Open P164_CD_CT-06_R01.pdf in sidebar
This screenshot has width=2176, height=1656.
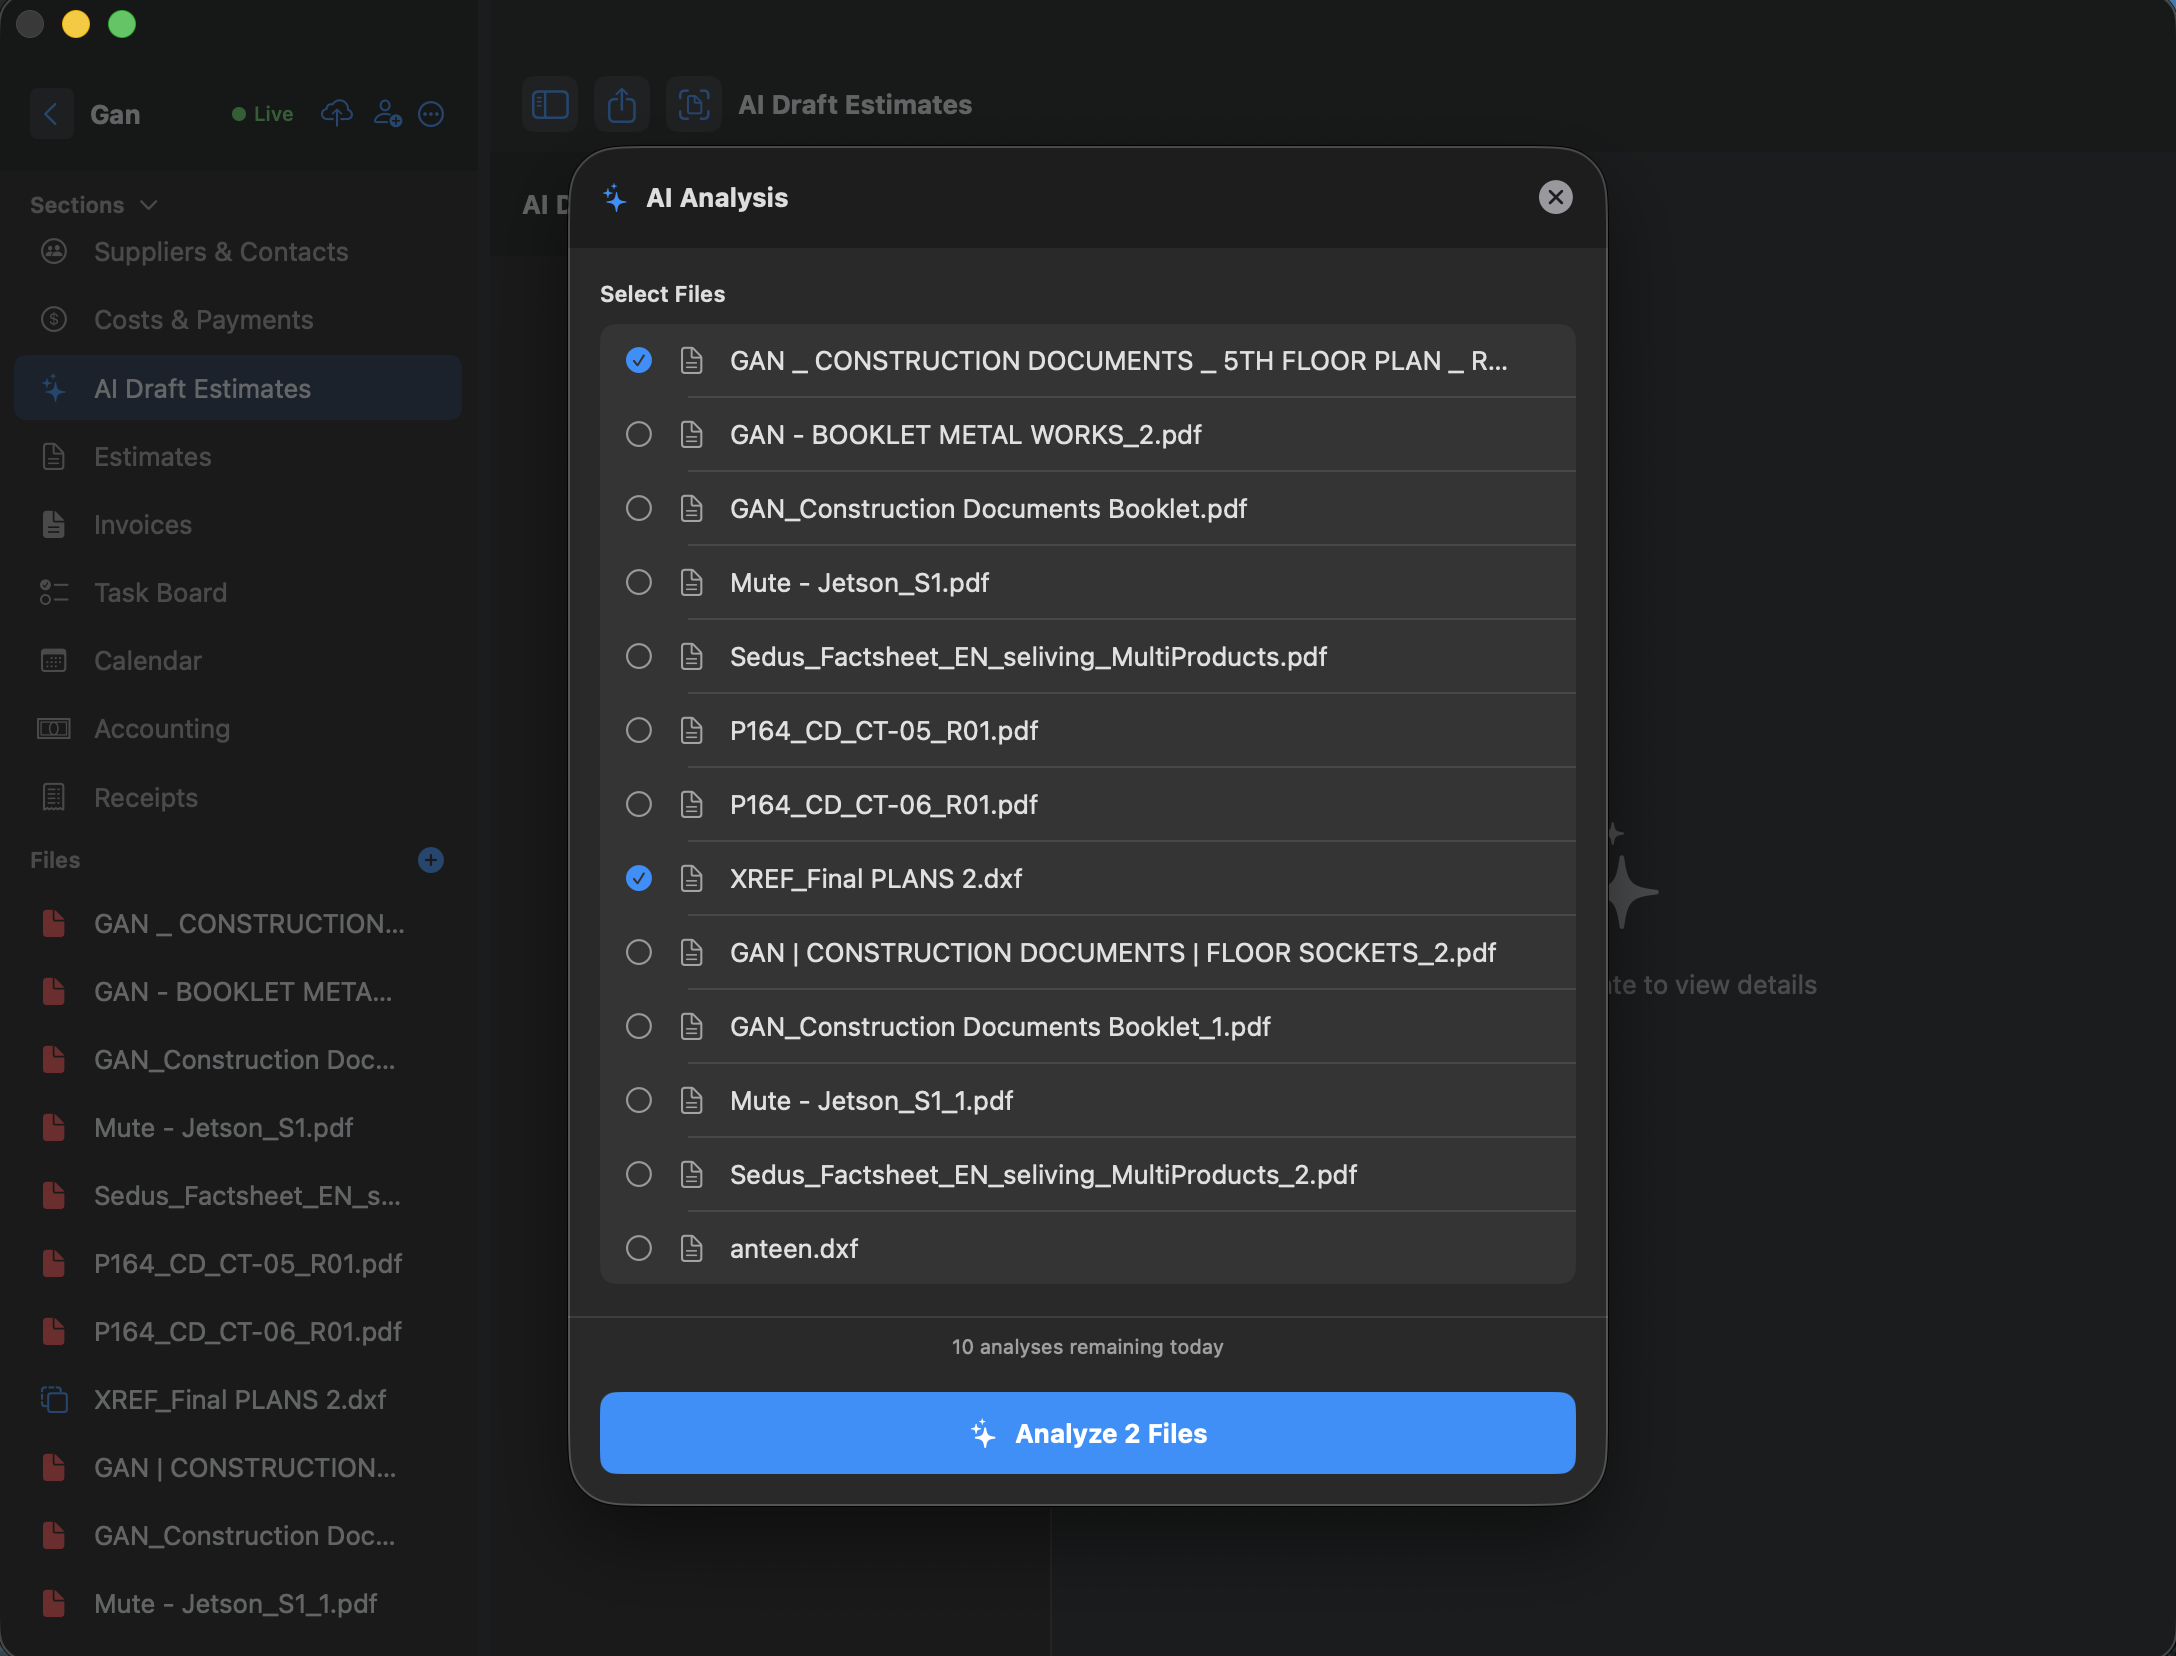(238, 1332)
